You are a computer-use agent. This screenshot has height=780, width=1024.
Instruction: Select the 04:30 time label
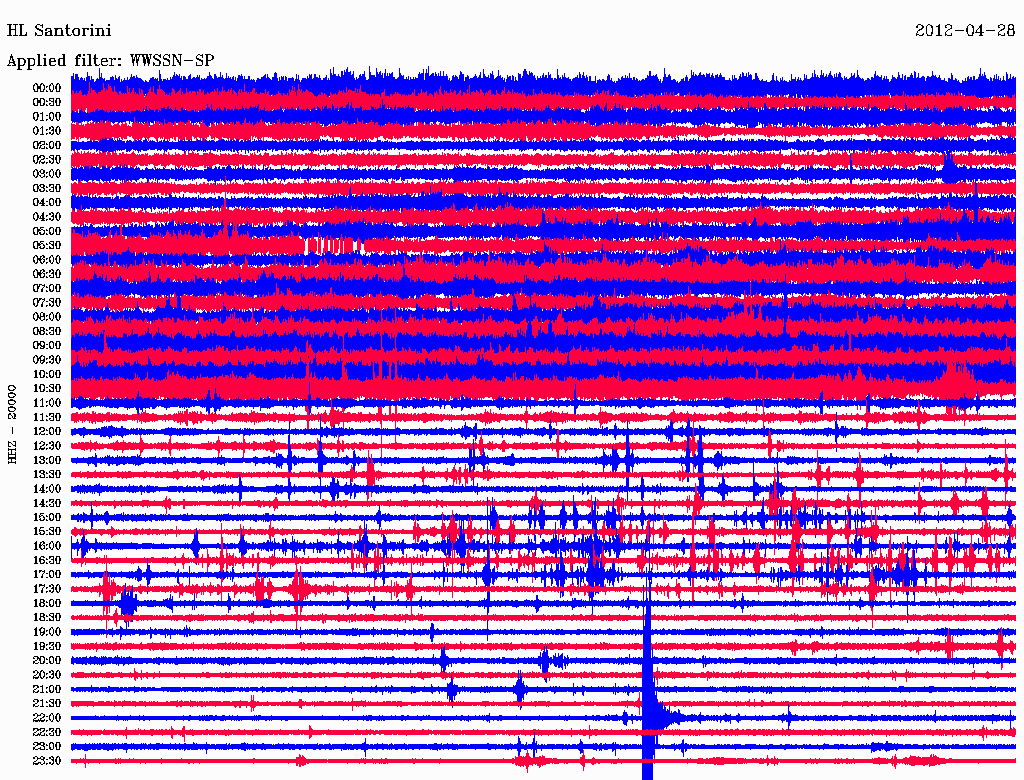click(47, 217)
